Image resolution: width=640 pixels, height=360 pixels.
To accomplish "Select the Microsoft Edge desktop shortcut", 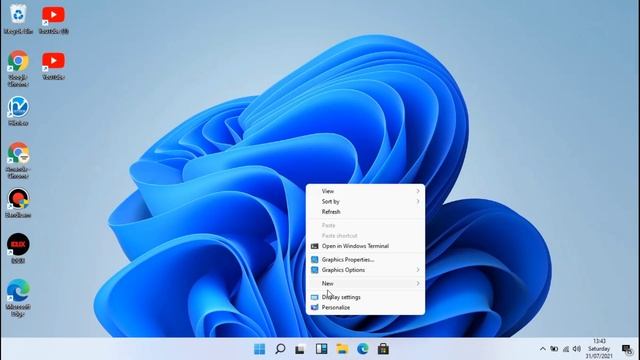I will [18, 298].
